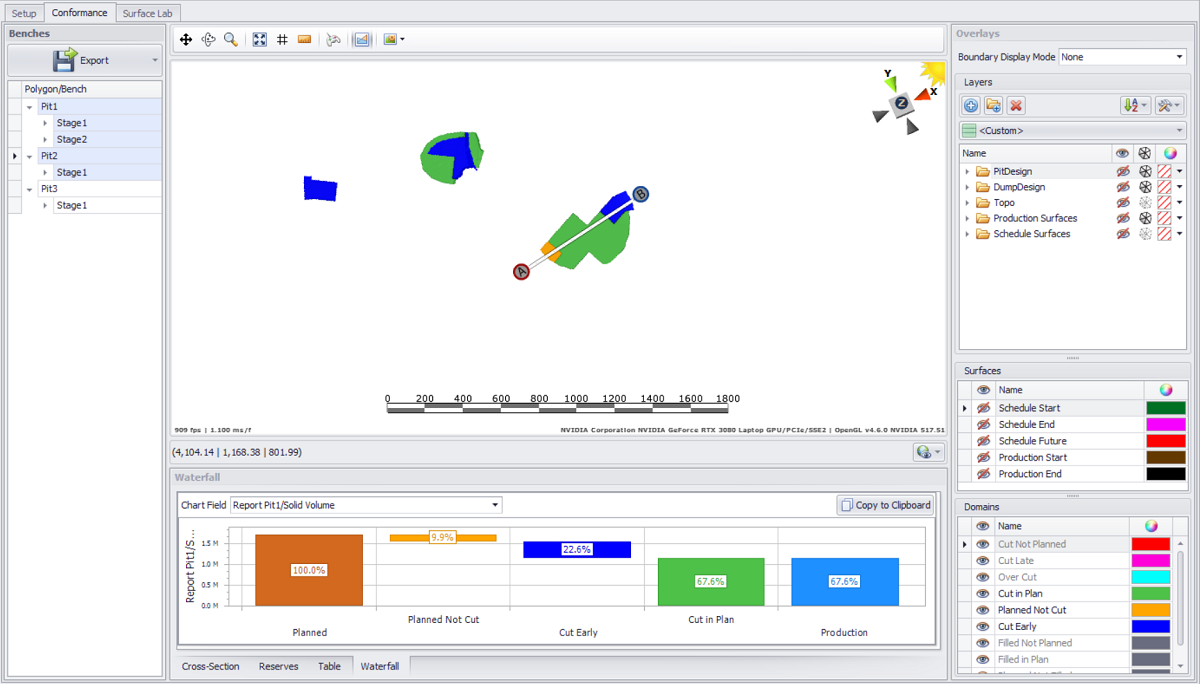This screenshot has height=684, width=1200.
Task: Toggle wireframe for PitDesign layer
Action: (x=1145, y=172)
